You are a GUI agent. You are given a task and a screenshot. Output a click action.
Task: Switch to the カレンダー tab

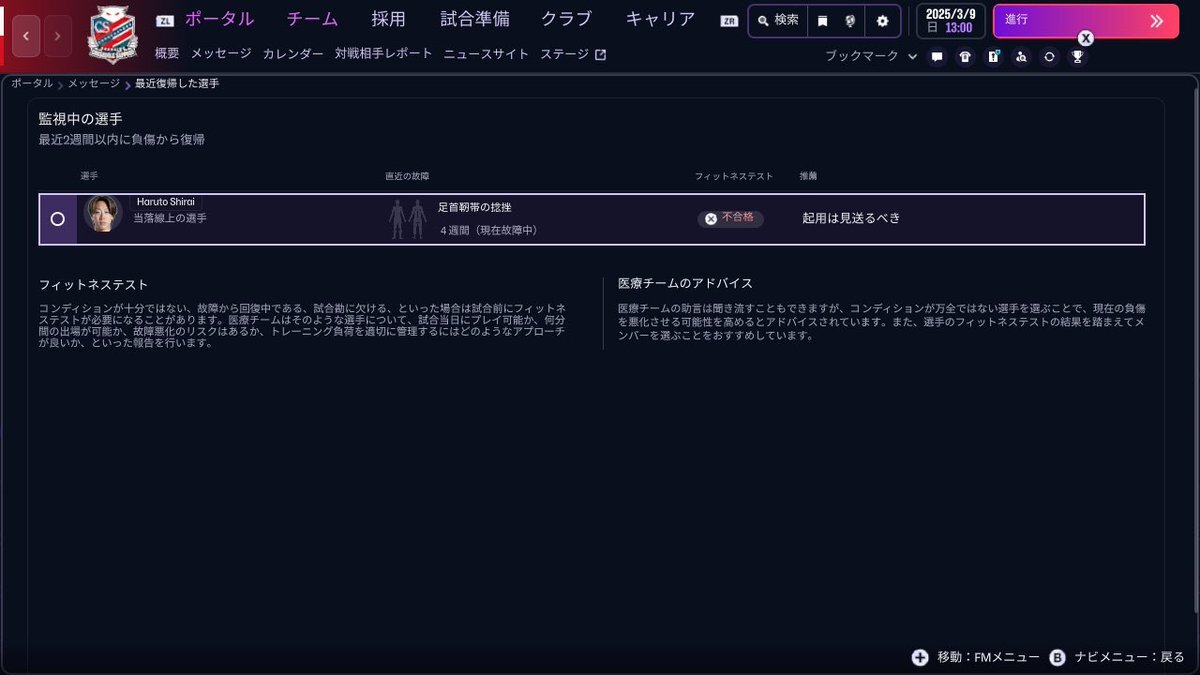tap(293, 54)
